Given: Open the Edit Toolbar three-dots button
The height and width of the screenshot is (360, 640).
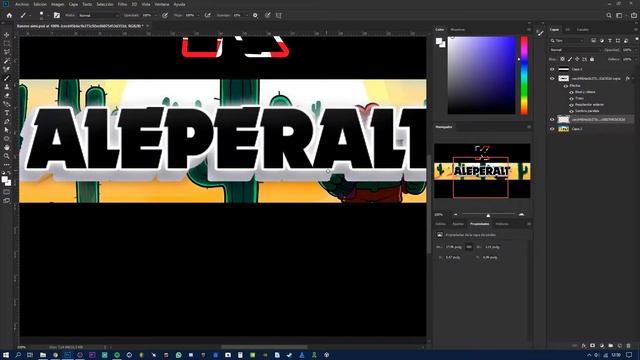Looking at the screenshot, I should (x=7, y=164).
